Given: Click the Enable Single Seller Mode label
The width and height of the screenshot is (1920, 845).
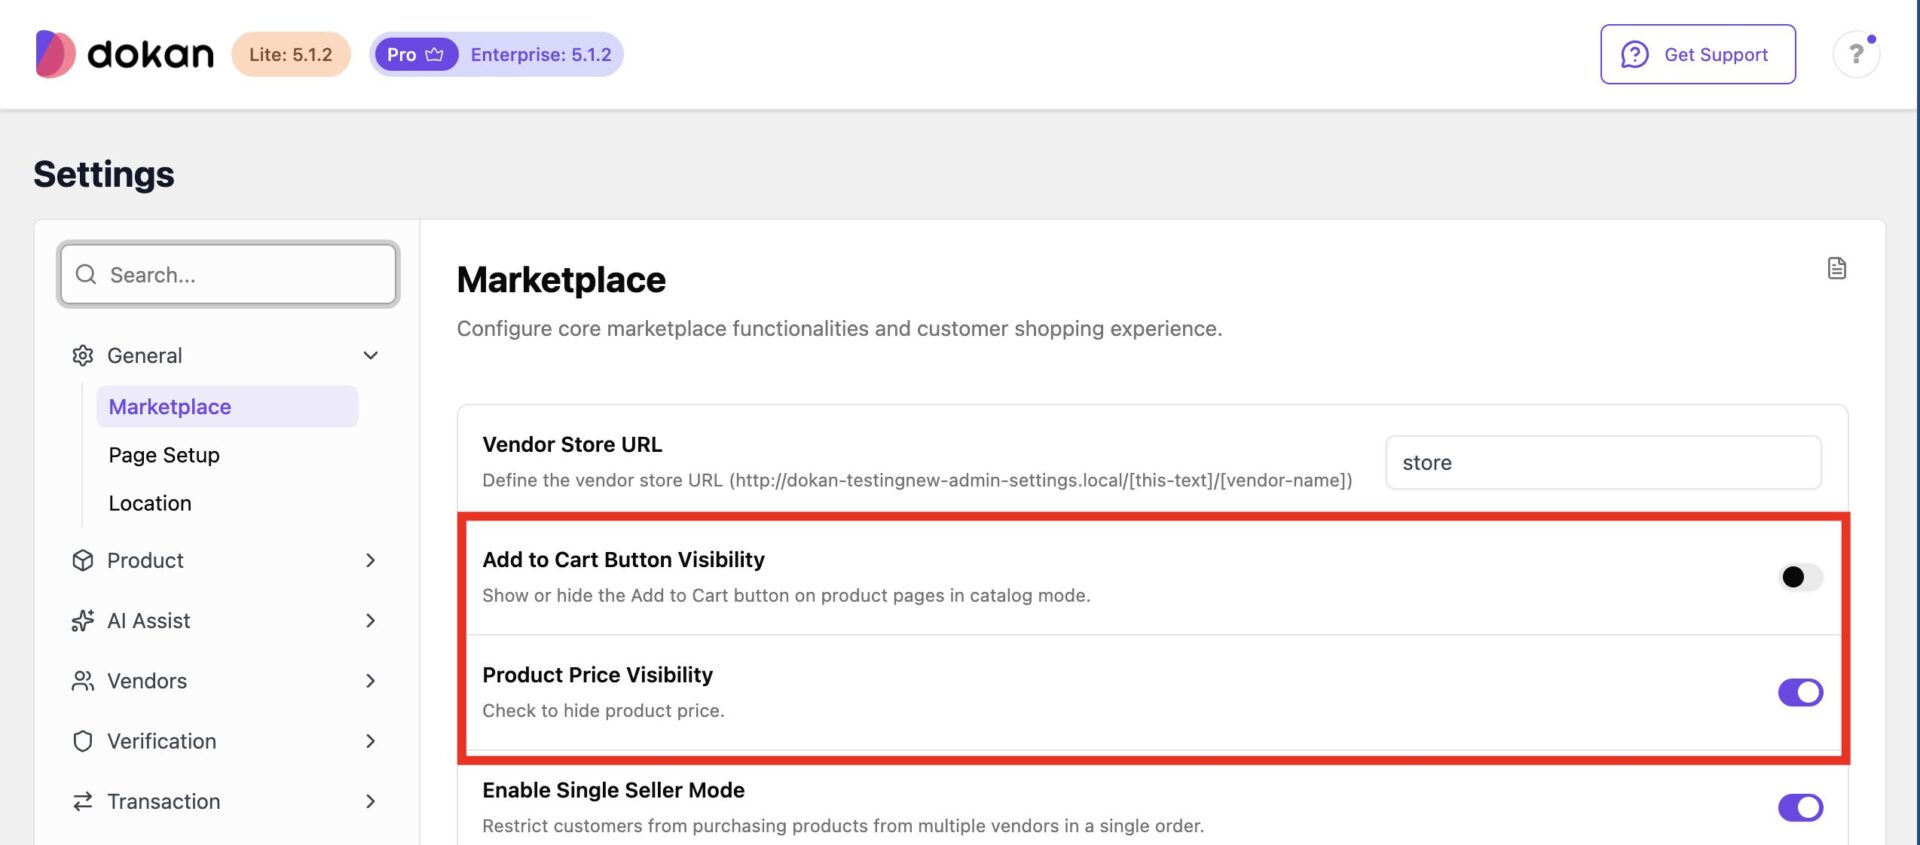Looking at the screenshot, I should click(613, 790).
